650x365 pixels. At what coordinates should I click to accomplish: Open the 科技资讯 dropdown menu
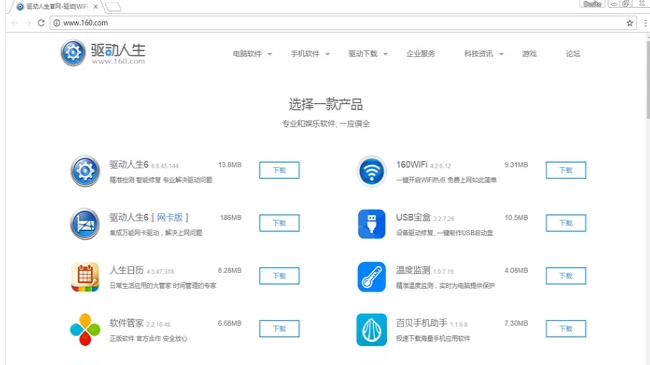[484, 54]
